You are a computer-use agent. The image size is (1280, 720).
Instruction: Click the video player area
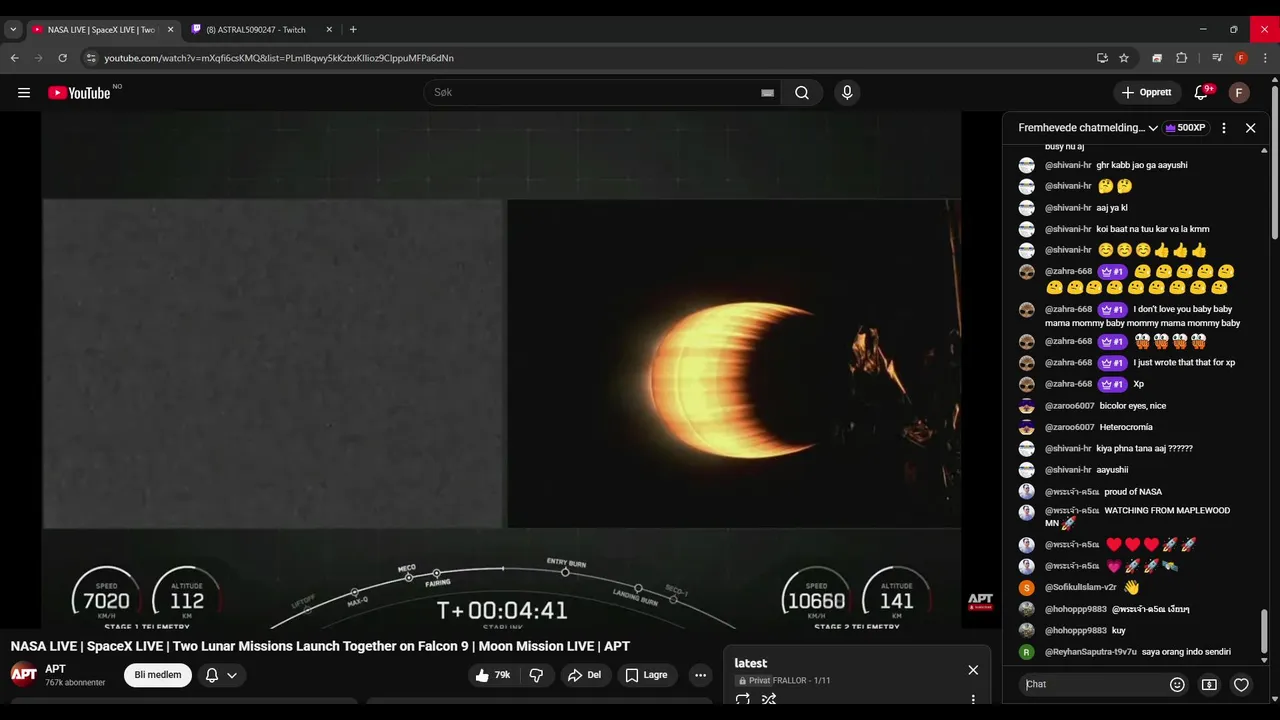pos(501,370)
